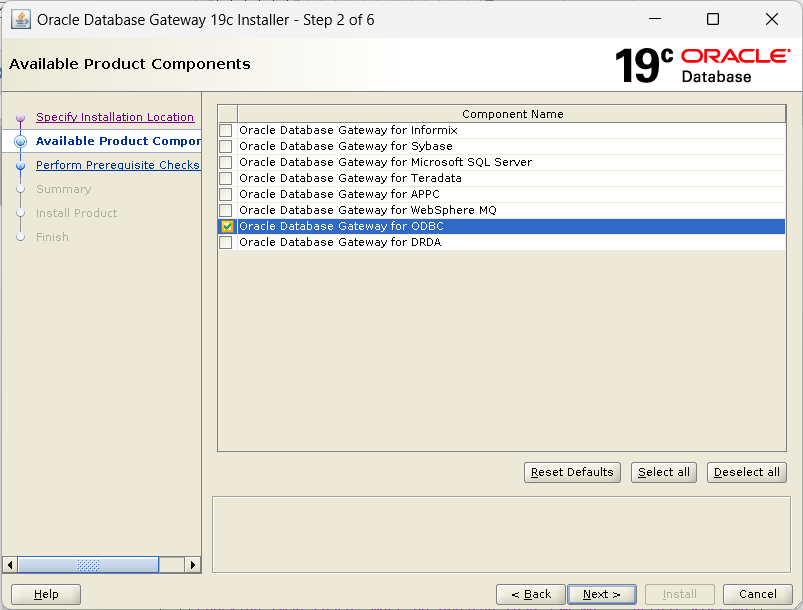Viewport: 803px width, 610px height.
Task: Click the right arrow of the sidebar scrollbar
Action: (193, 565)
